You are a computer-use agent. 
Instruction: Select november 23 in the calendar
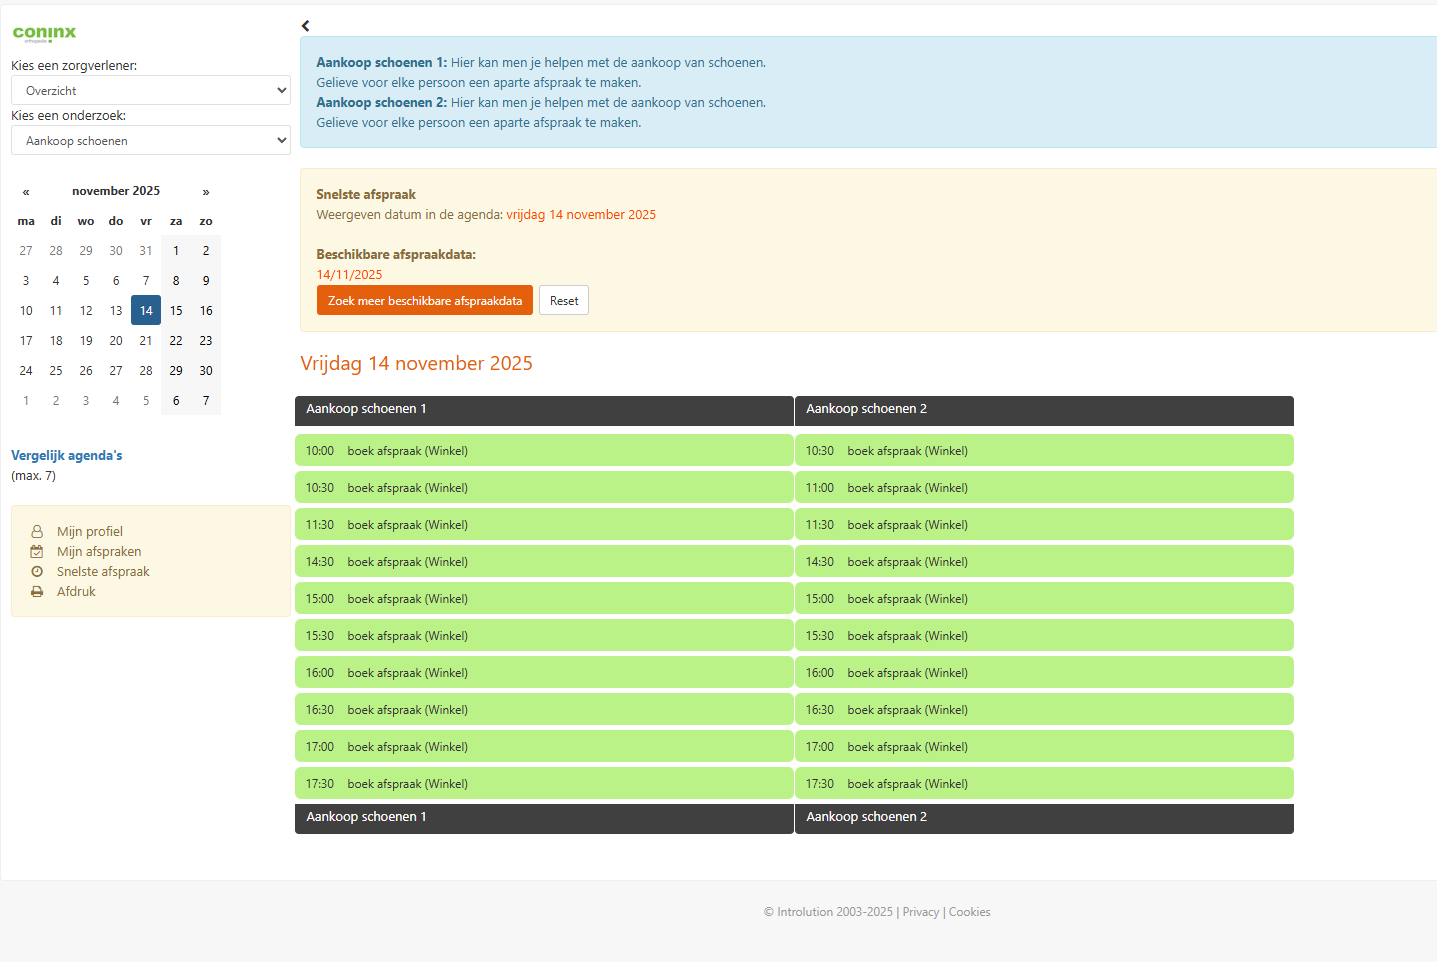206,341
